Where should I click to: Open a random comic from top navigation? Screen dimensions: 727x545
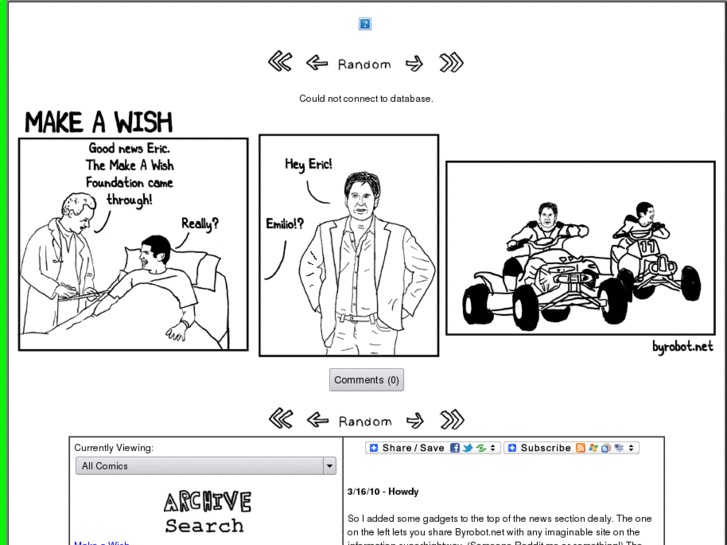point(364,64)
